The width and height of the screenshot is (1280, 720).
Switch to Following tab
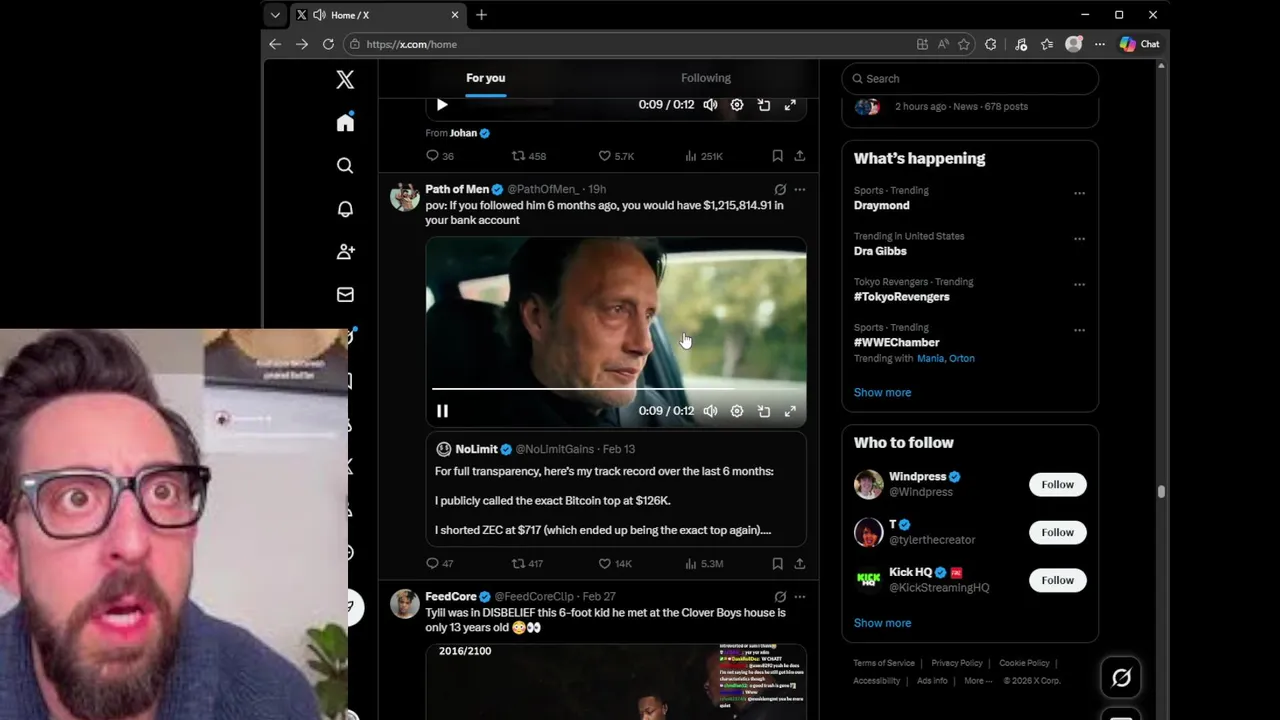tap(706, 78)
